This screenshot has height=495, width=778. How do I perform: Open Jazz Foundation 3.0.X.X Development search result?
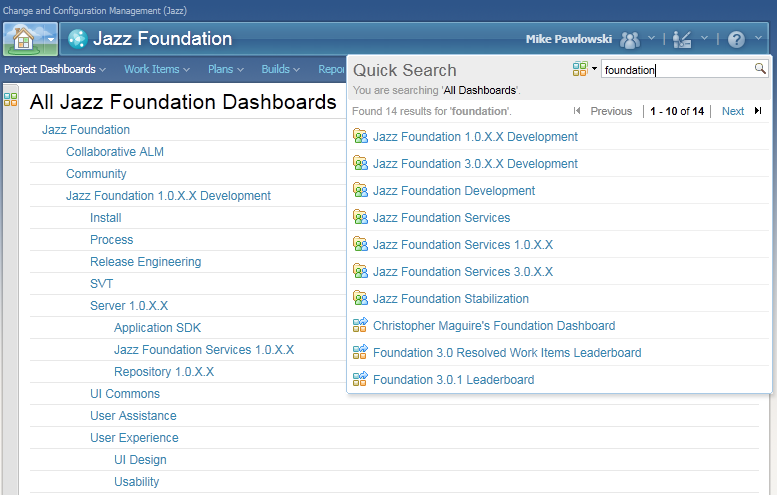pos(475,164)
